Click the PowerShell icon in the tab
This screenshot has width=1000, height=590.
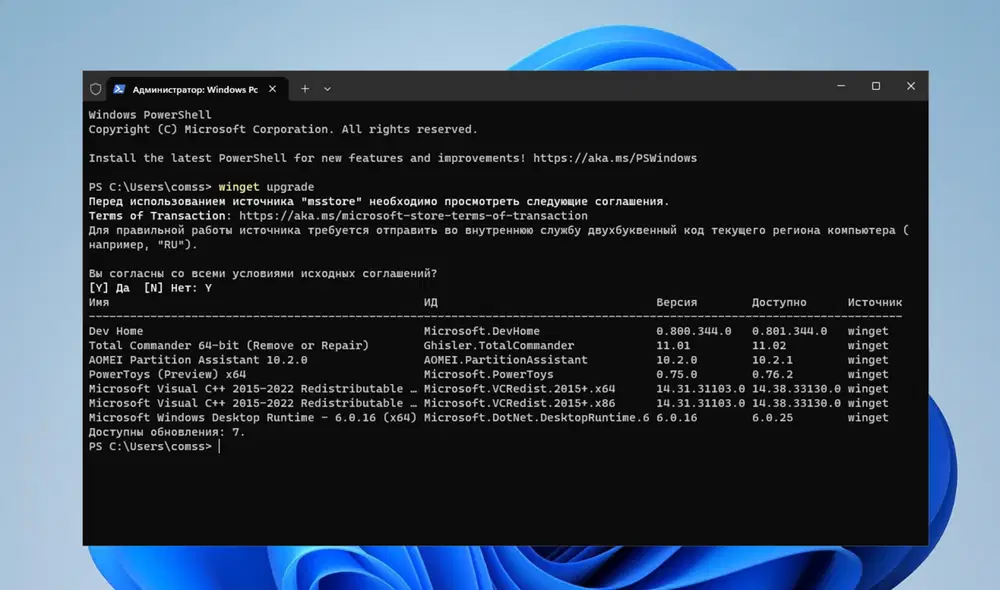tap(119, 89)
